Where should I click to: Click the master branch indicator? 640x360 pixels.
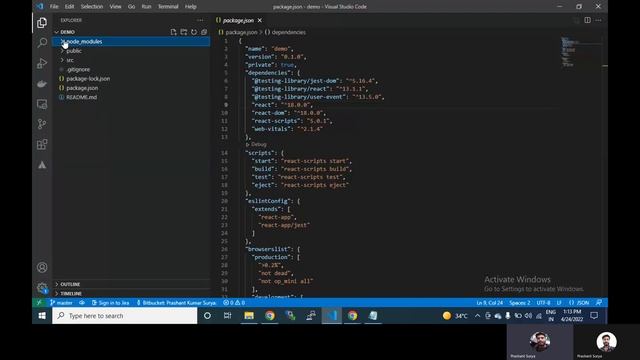(x=61, y=302)
